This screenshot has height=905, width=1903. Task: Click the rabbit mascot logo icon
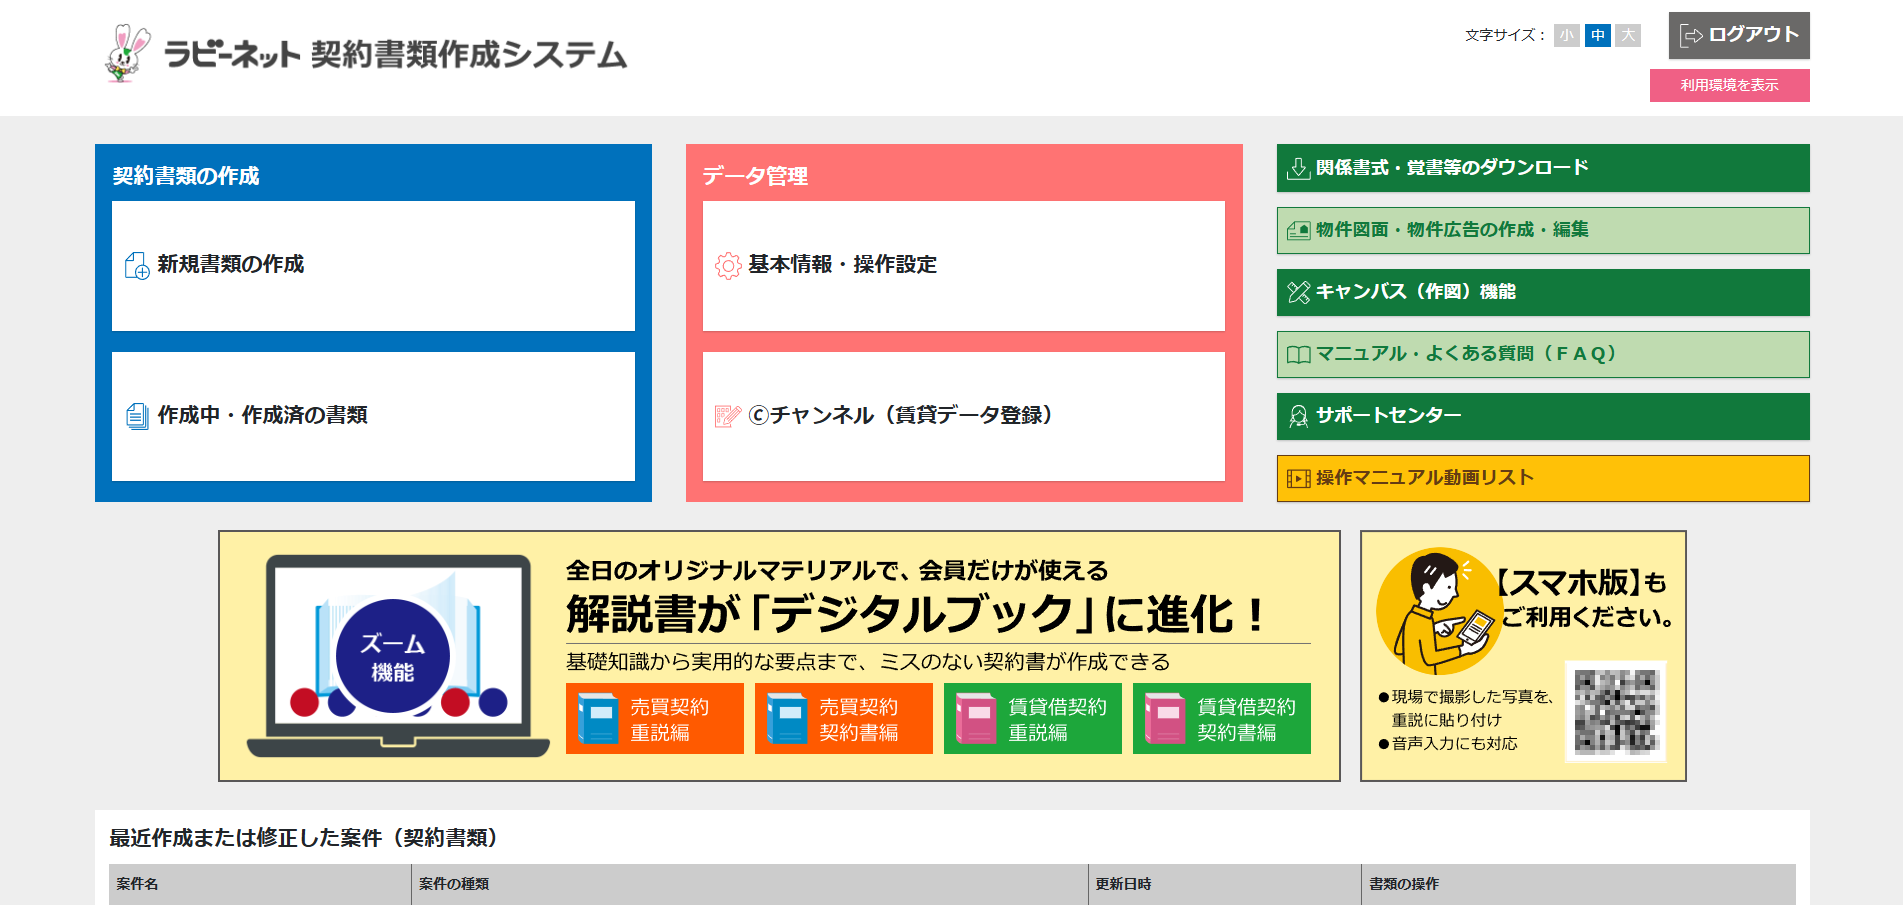[127, 53]
